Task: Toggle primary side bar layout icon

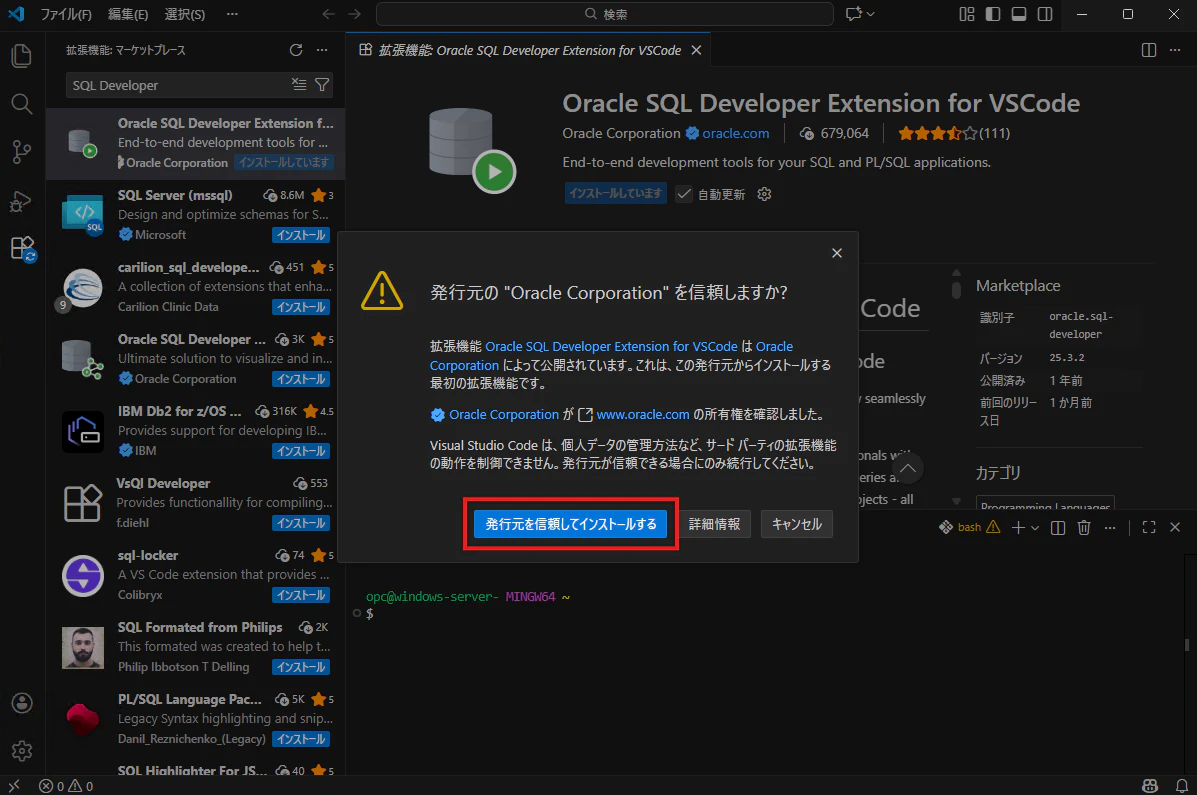Action: [992, 14]
